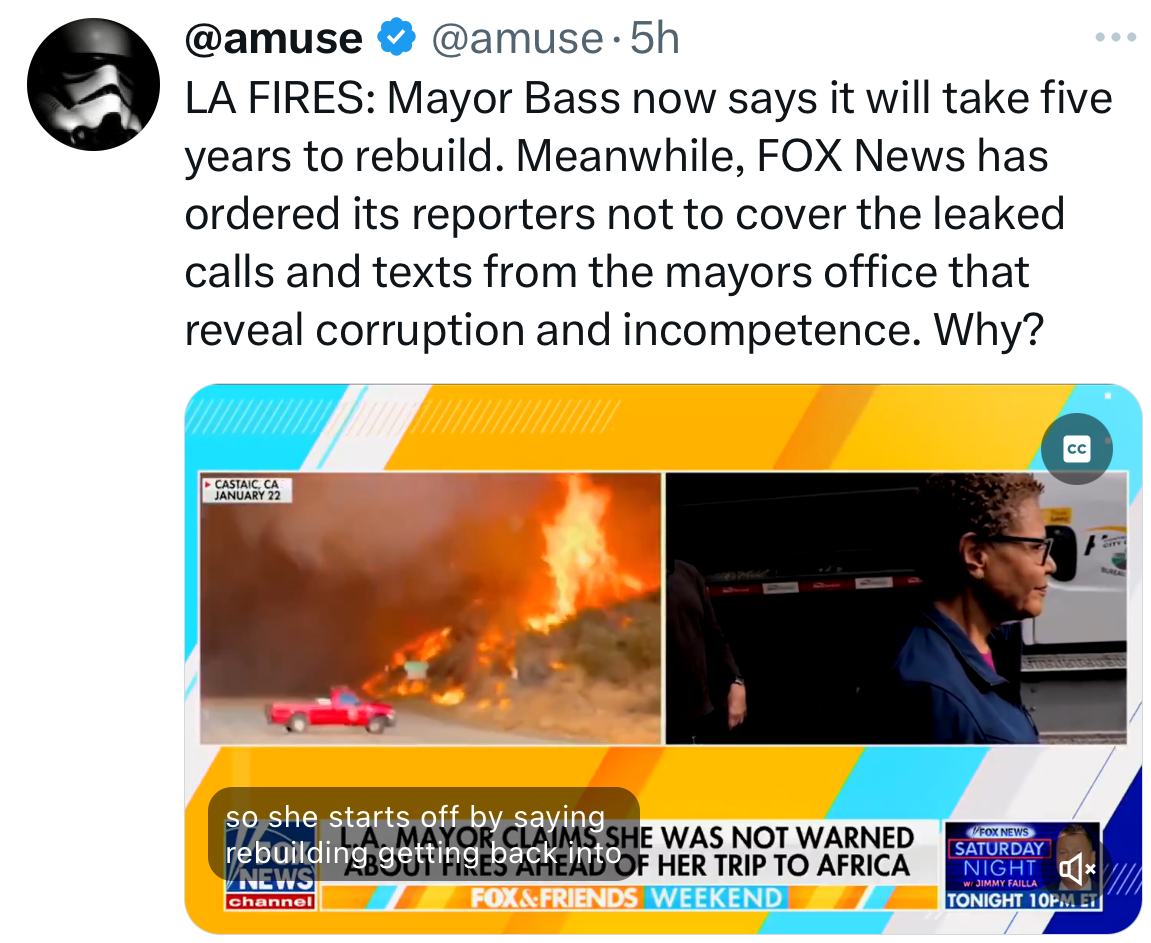Open the 5h timestamp link
The height and width of the screenshot is (943, 1151).
655,38
